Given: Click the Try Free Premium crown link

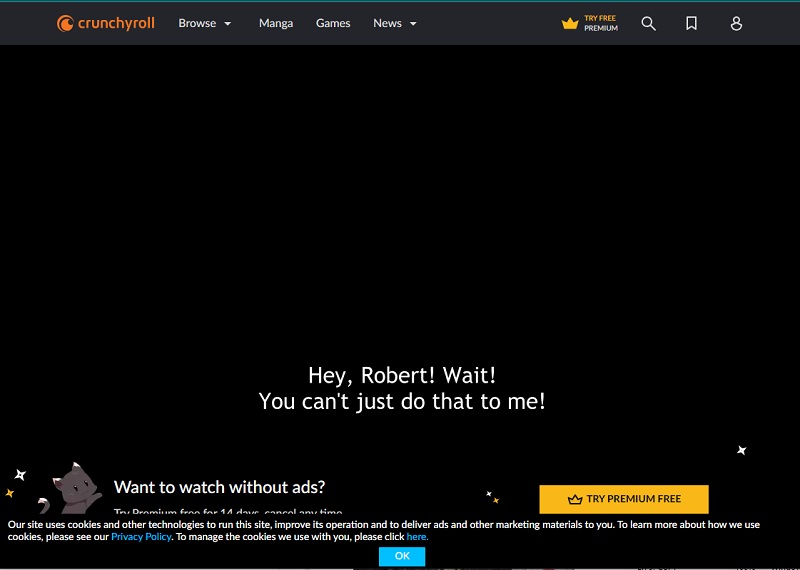Looking at the screenshot, I should [x=589, y=23].
